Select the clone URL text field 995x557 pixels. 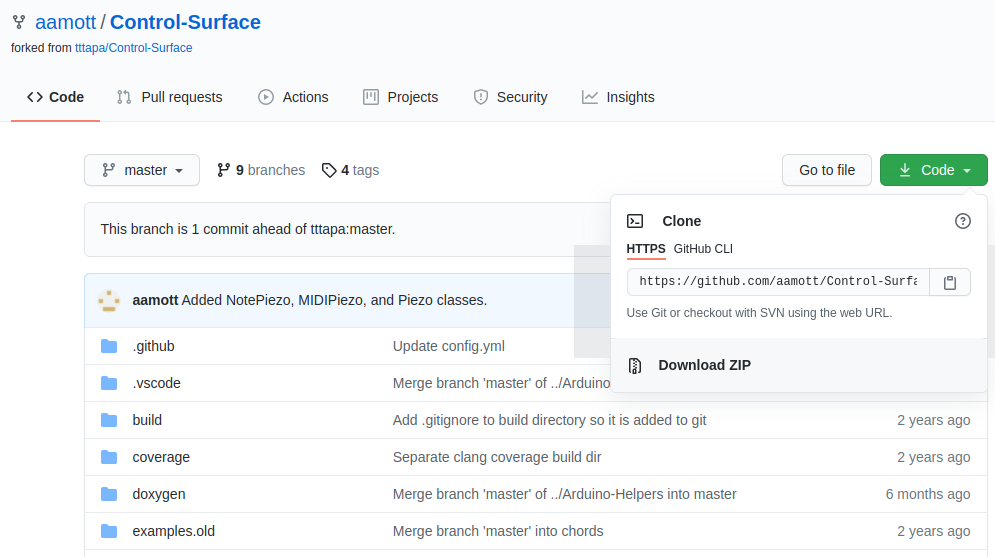778,282
